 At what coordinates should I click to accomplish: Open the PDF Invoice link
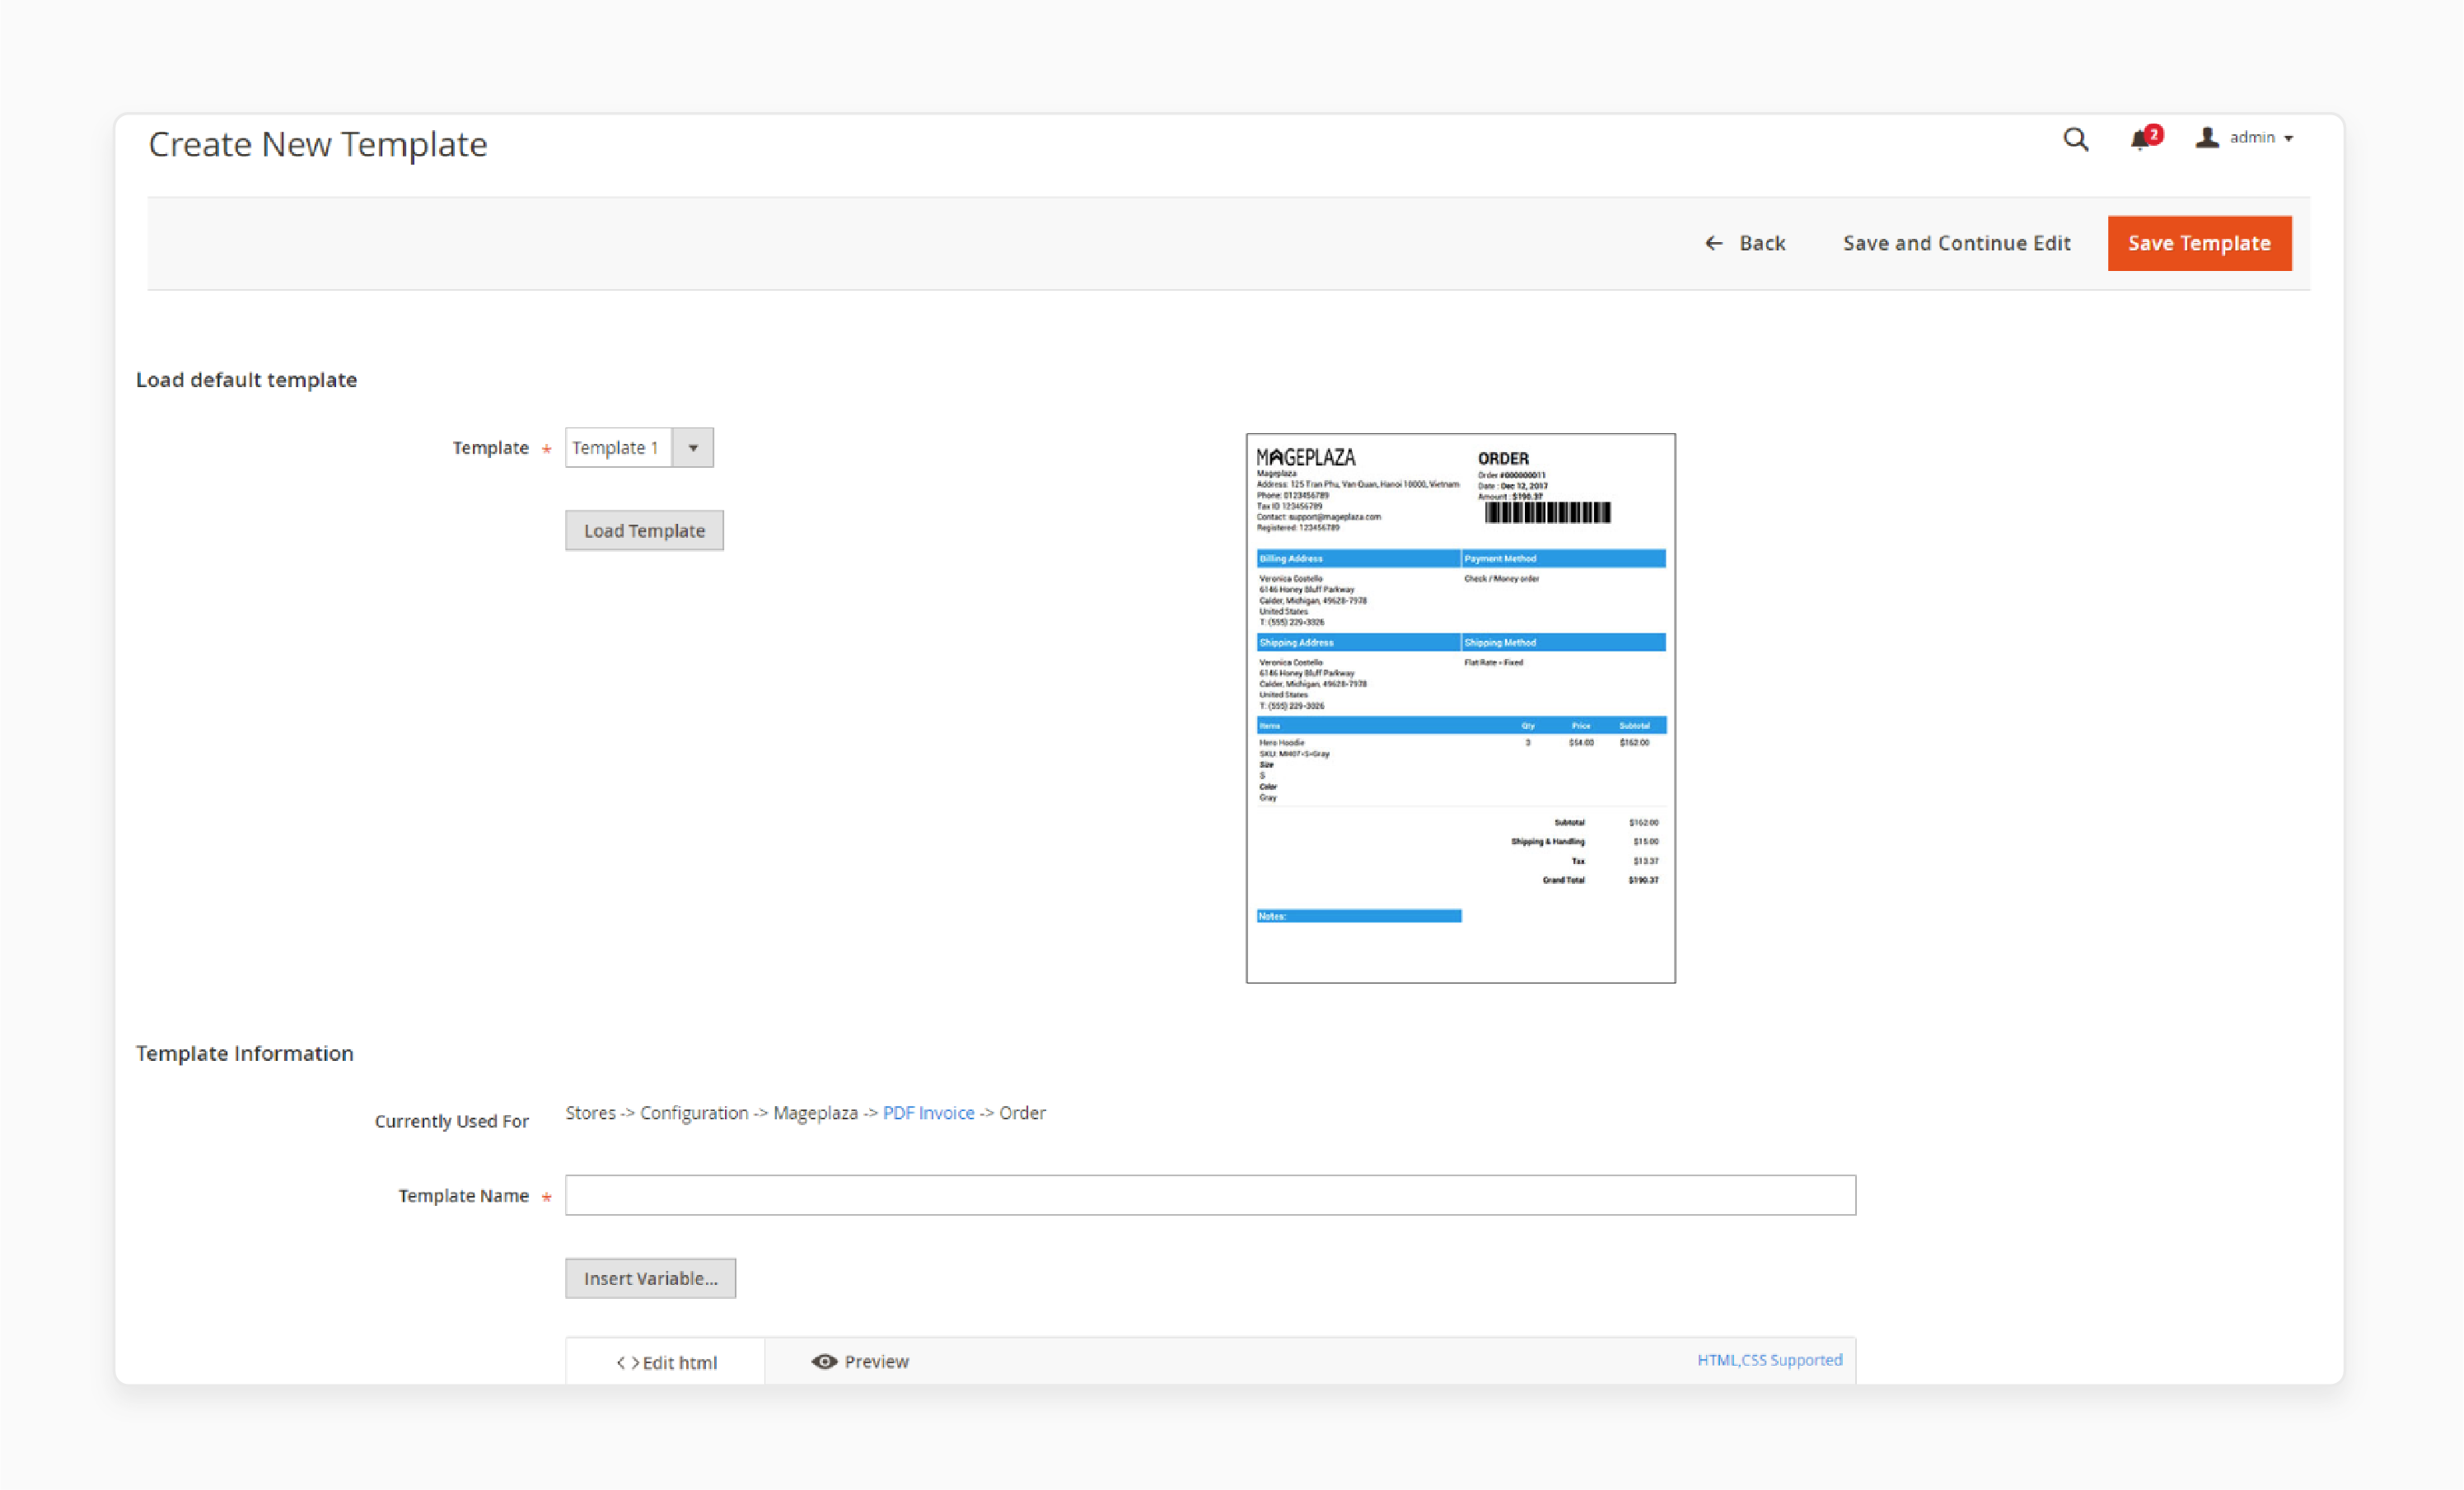pyautogui.click(x=928, y=1113)
